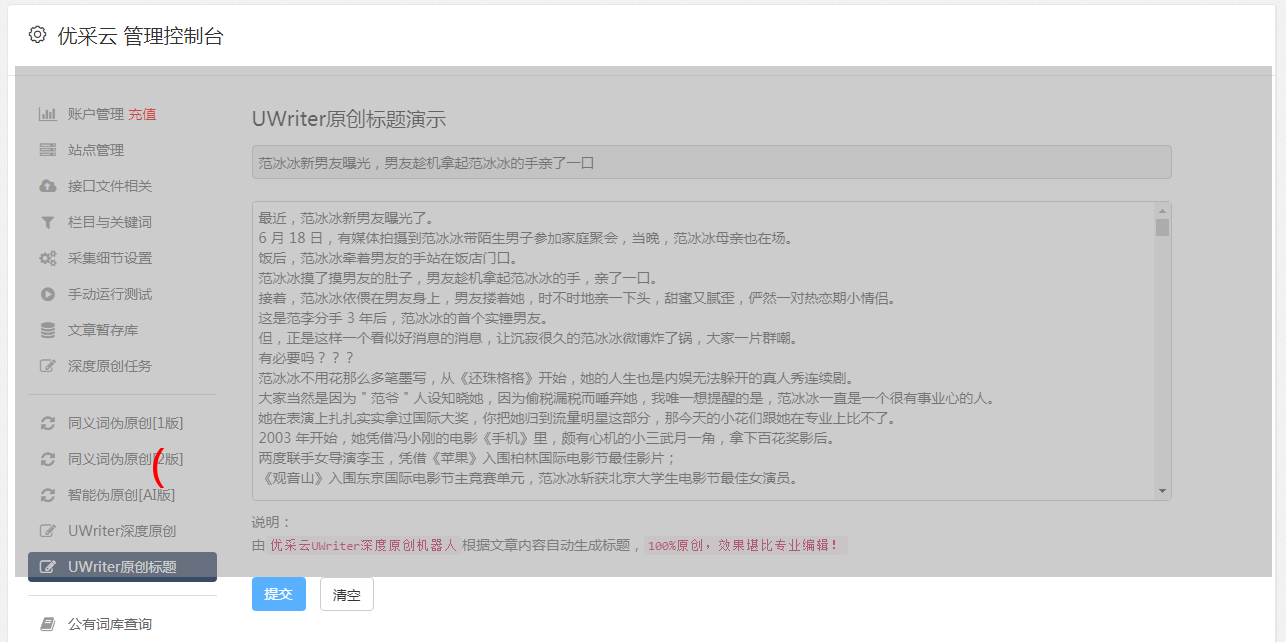Click the refresh icon for 智能伪原创[AI版]

tap(47, 495)
